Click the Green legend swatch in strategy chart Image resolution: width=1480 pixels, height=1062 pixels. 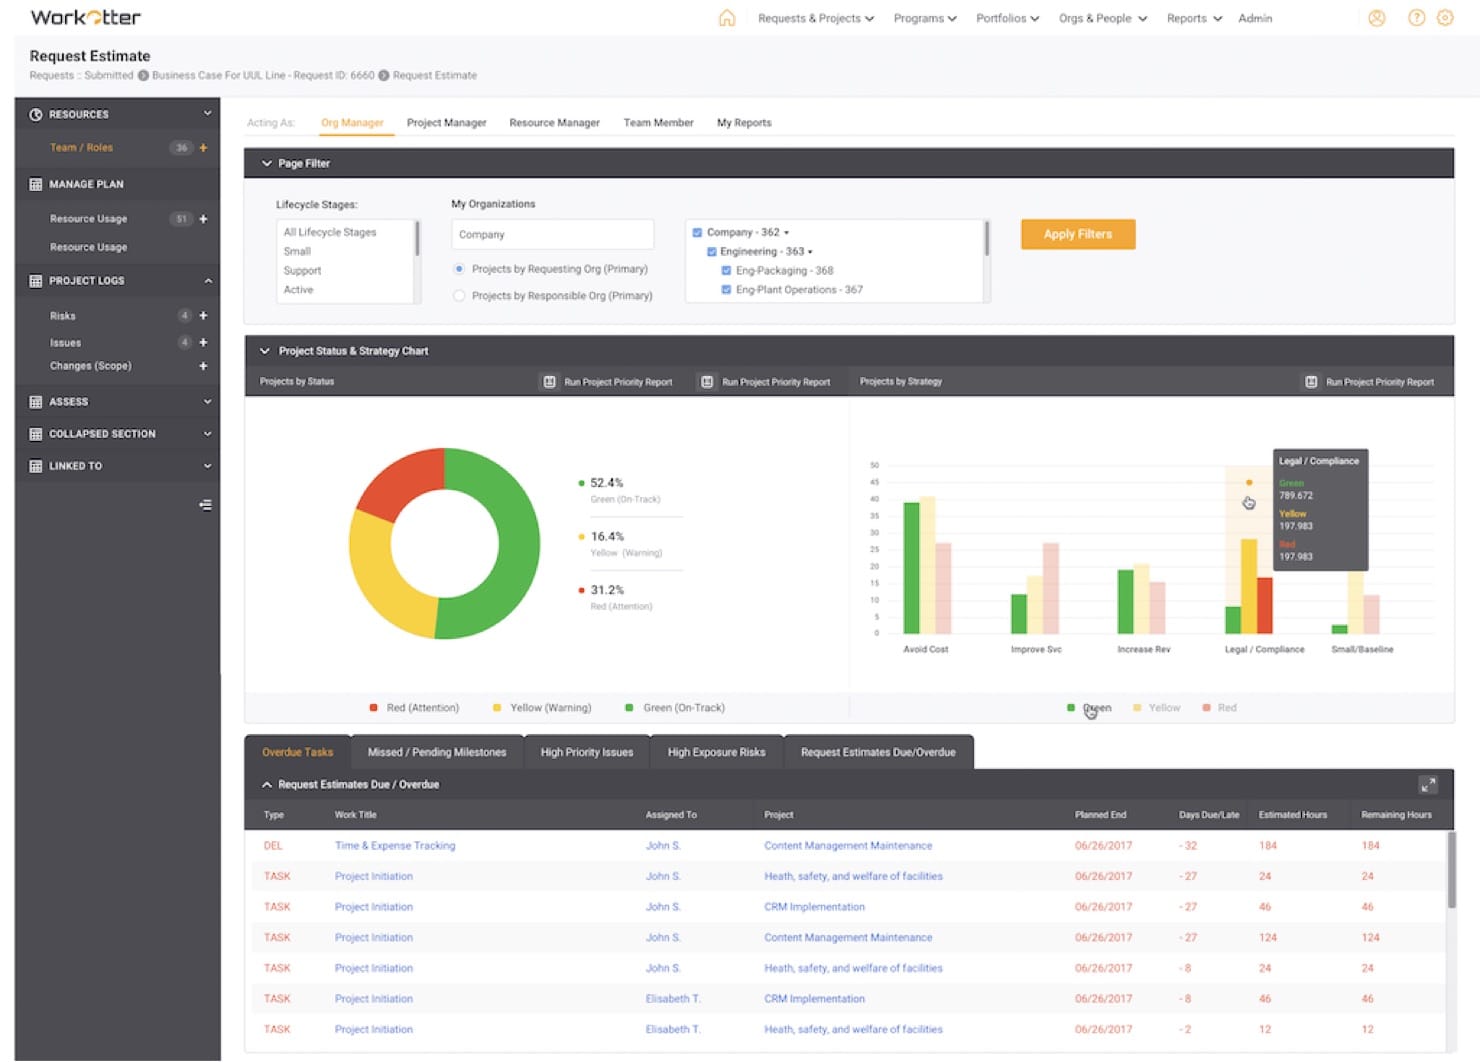click(x=1071, y=708)
